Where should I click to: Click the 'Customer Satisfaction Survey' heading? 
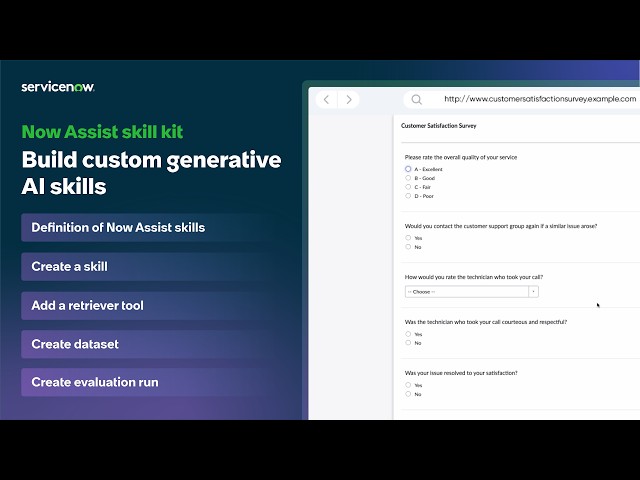(439, 126)
